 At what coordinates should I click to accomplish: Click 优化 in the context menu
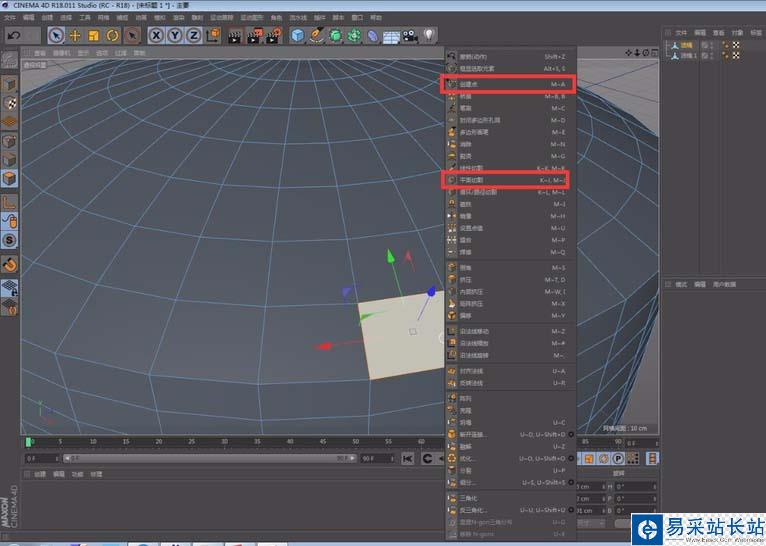tap(466, 457)
